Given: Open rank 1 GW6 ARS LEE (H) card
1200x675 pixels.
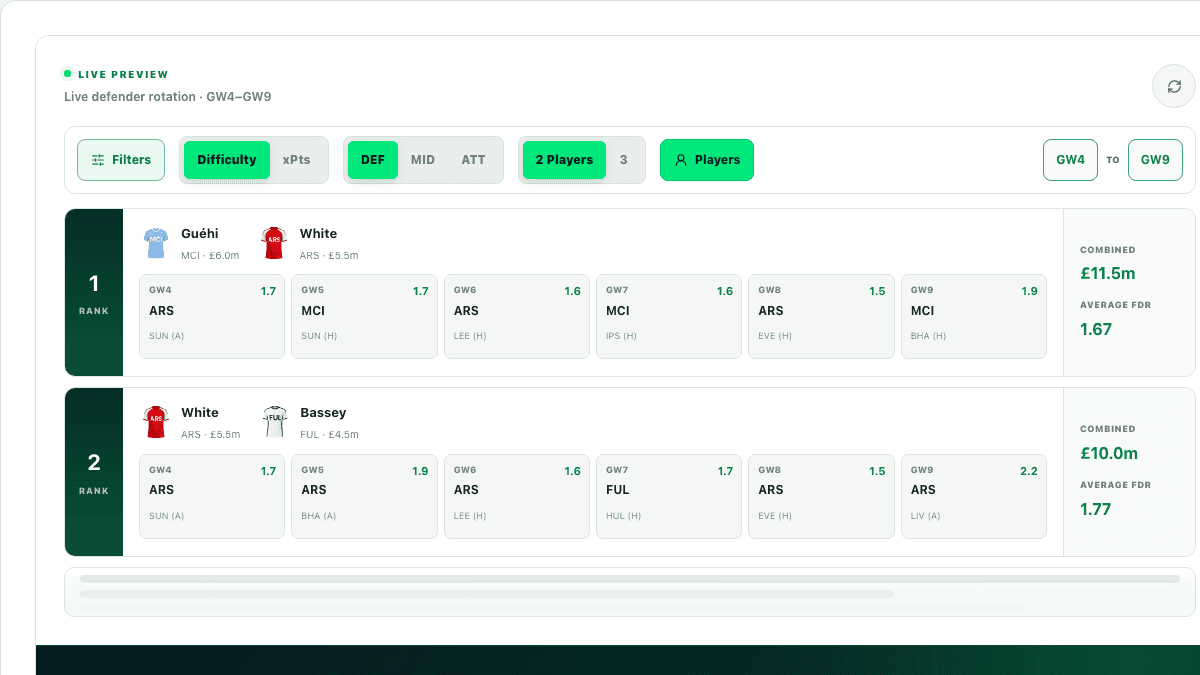Looking at the screenshot, I should (x=517, y=317).
